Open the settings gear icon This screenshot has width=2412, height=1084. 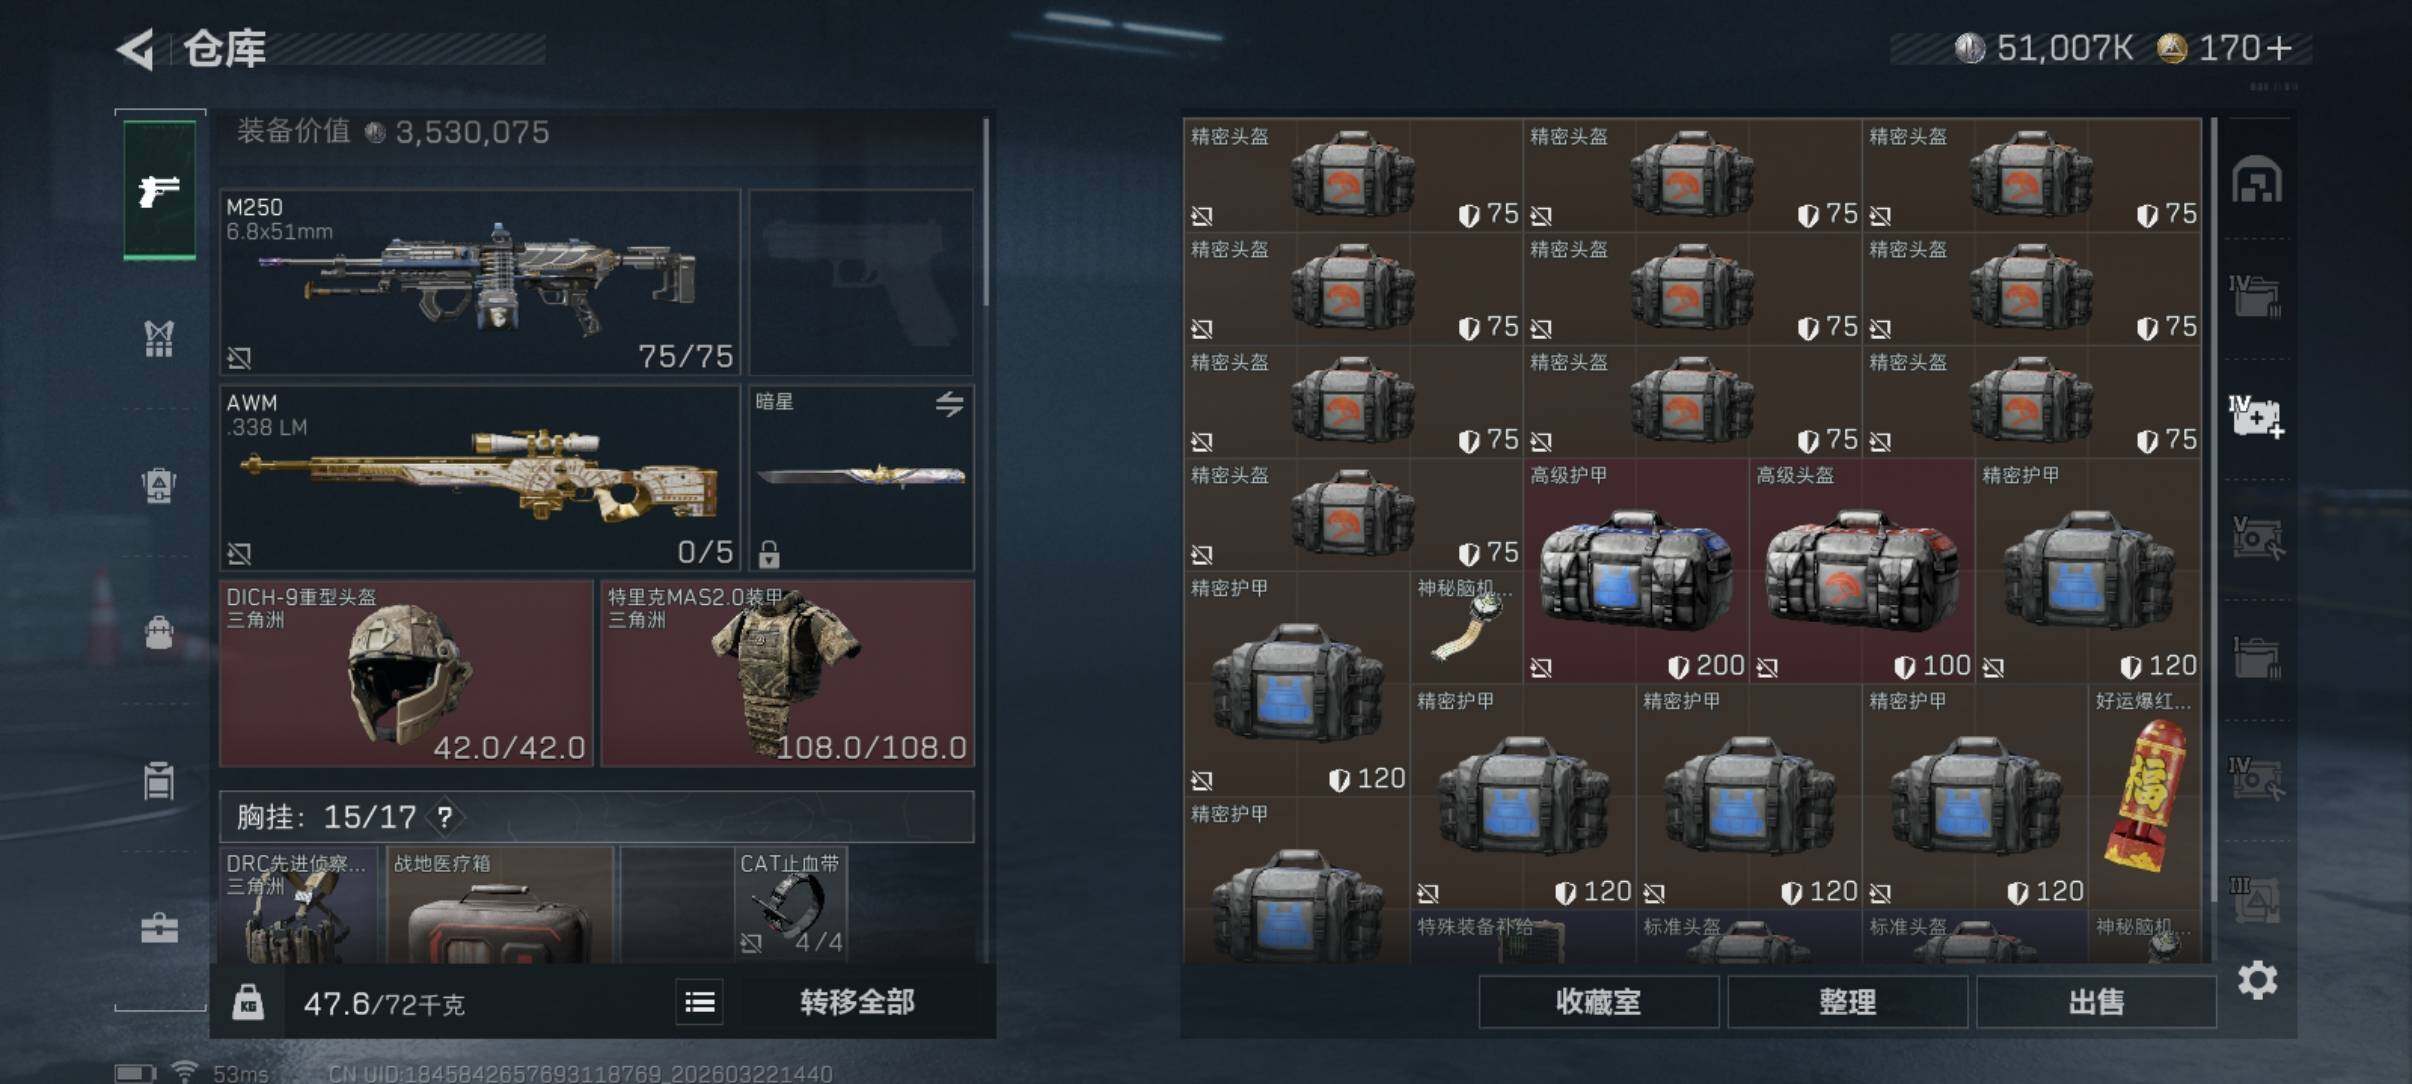pos(2257,980)
